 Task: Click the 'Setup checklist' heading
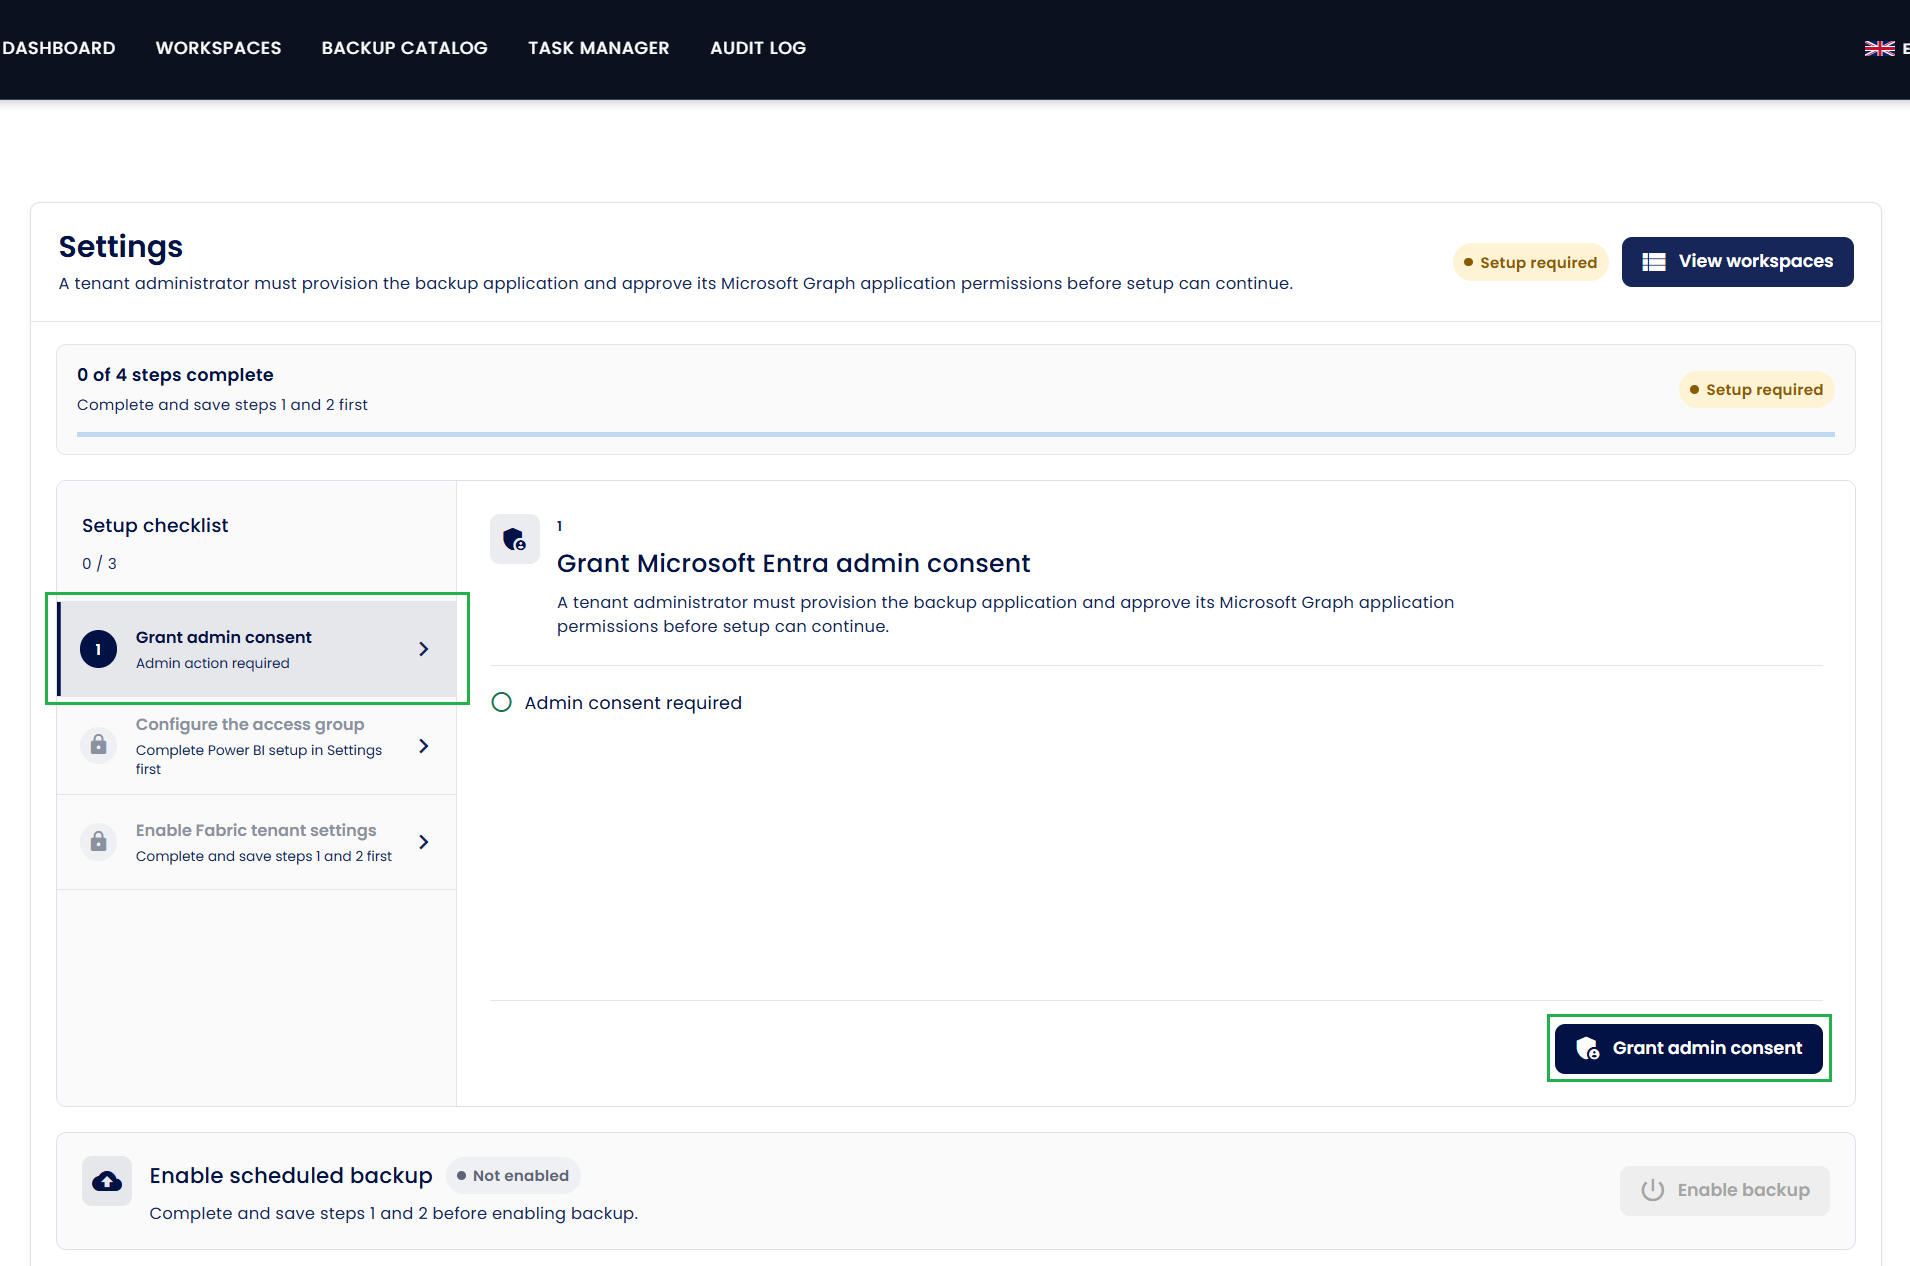click(x=155, y=525)
